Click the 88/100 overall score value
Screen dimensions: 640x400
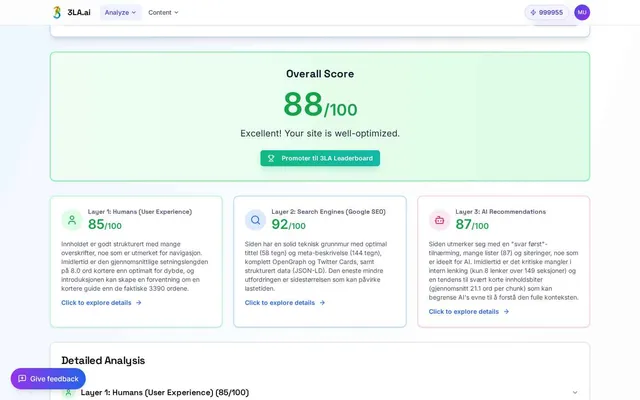pos(320,104)
